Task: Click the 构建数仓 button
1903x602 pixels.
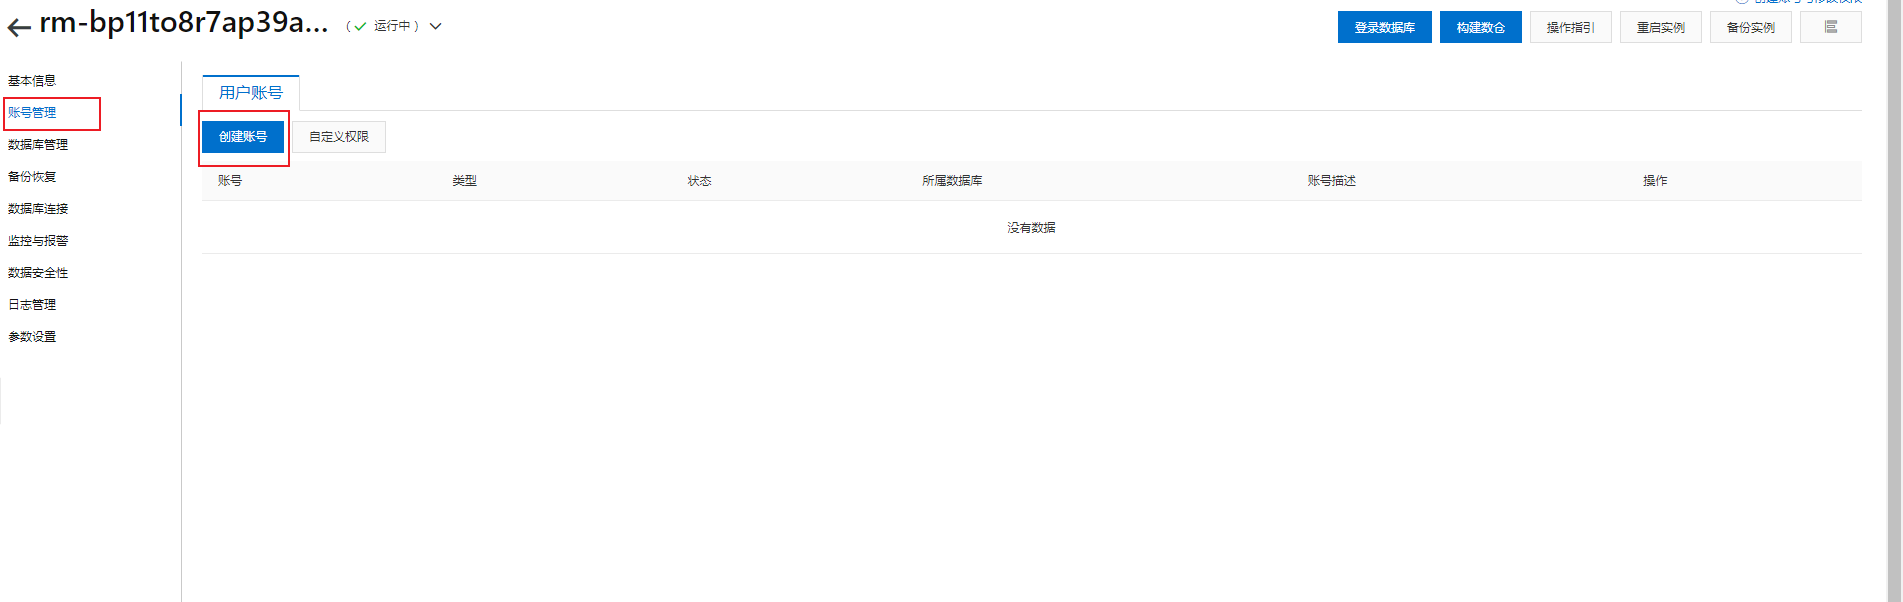Action: click(x=1481, y=27)
